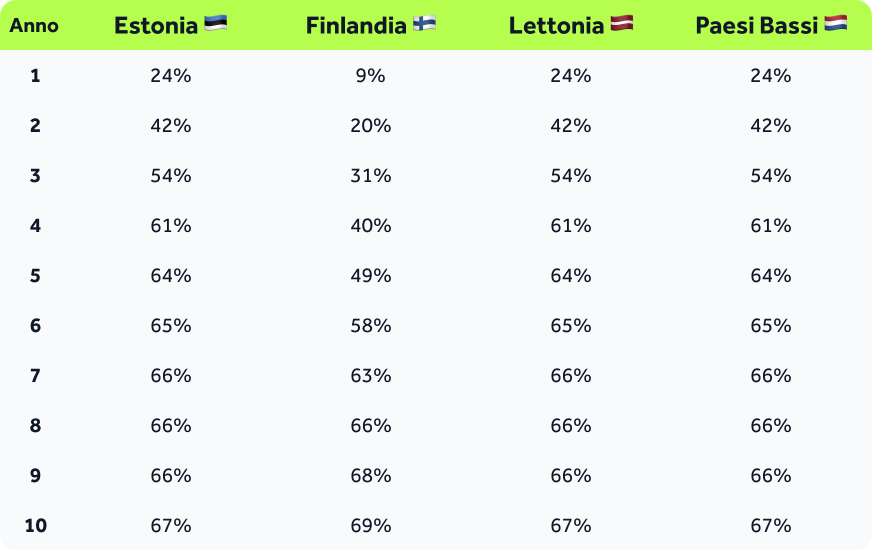Select the Anno column header
This screenshot has height=550, width=872.
(35, 26)
